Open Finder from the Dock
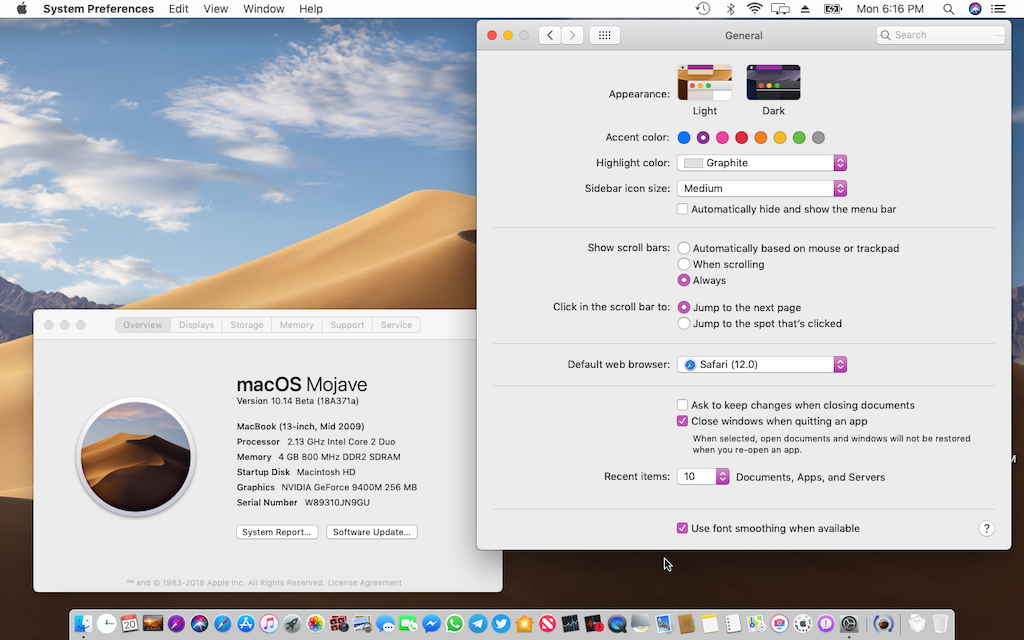 [83, 624]
